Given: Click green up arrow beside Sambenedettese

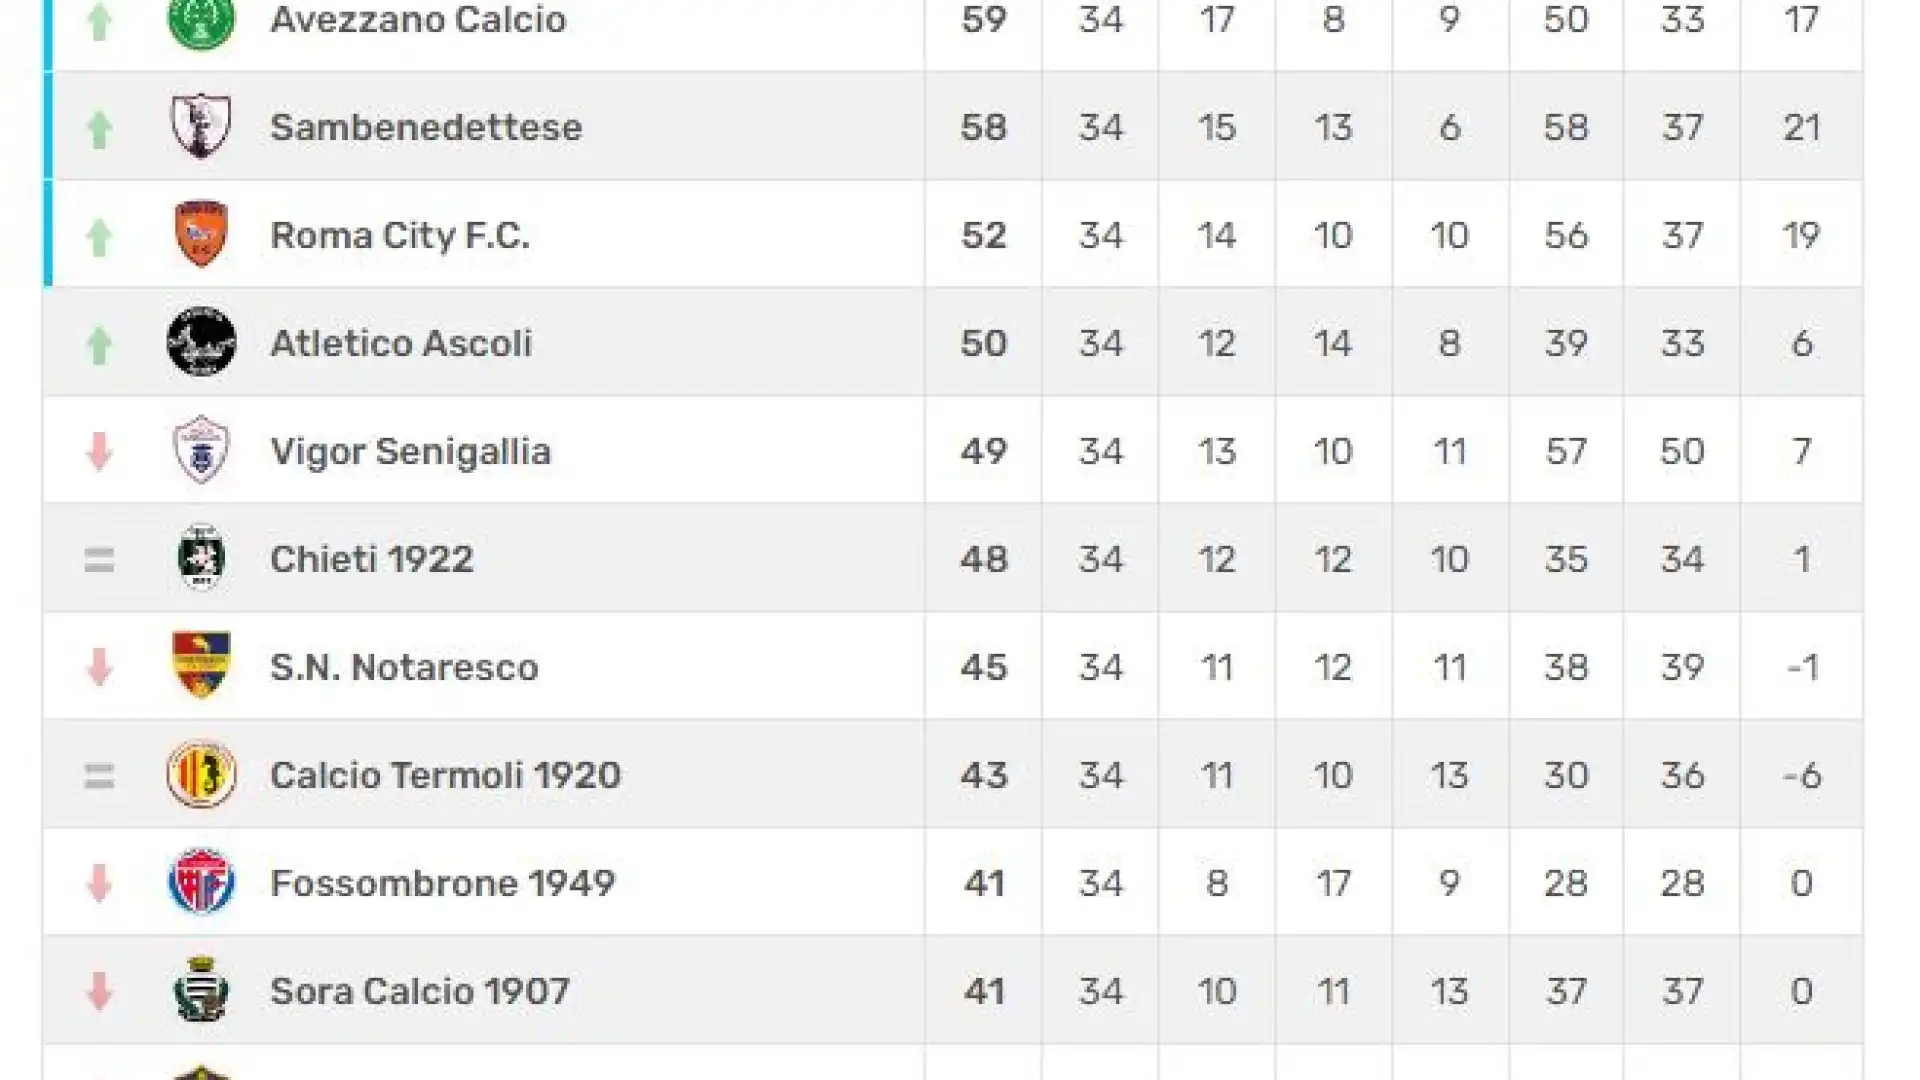Looking at the screenshot, I should pyautogui.click(x=98, y=128).
